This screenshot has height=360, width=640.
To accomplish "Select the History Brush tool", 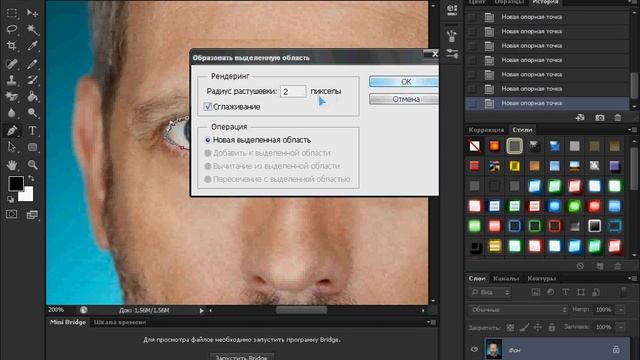I will click(x=32, y=80).
